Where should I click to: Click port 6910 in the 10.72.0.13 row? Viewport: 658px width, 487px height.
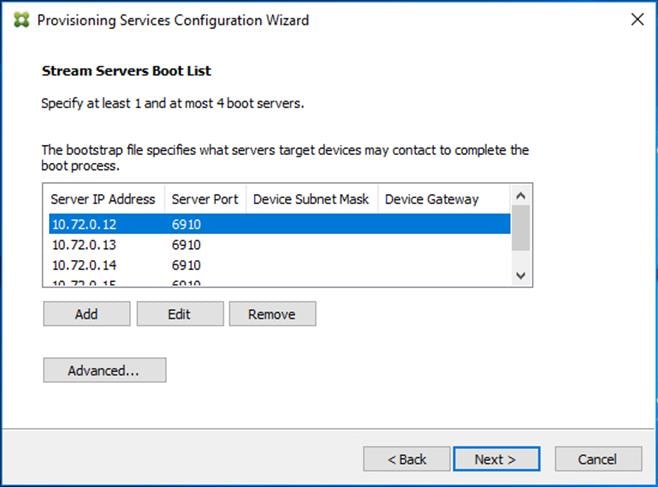186,245
